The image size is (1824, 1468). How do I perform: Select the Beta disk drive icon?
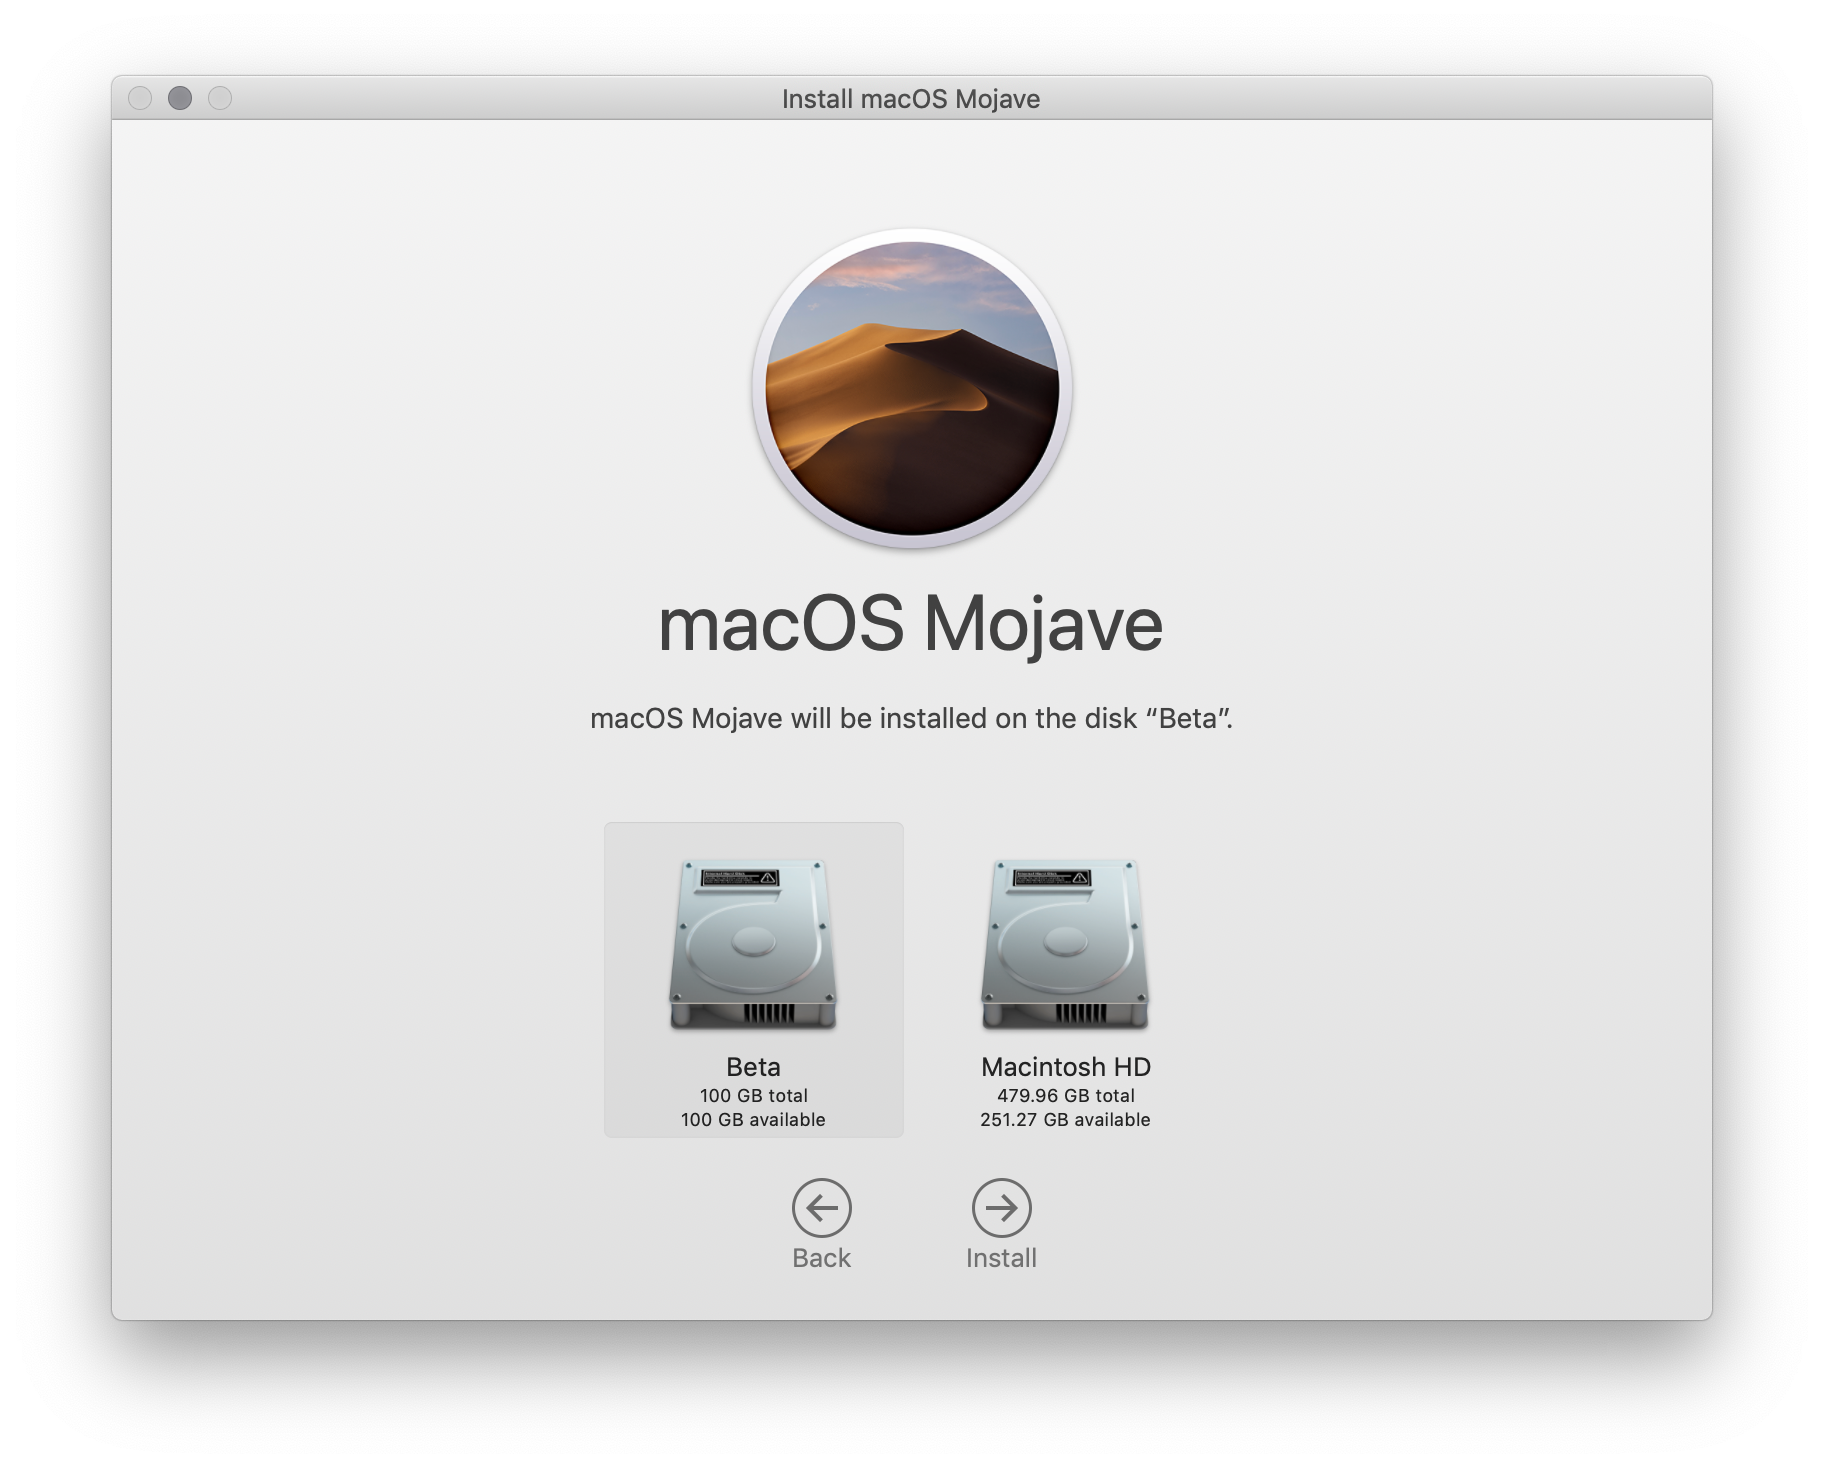tap(753, 945)
